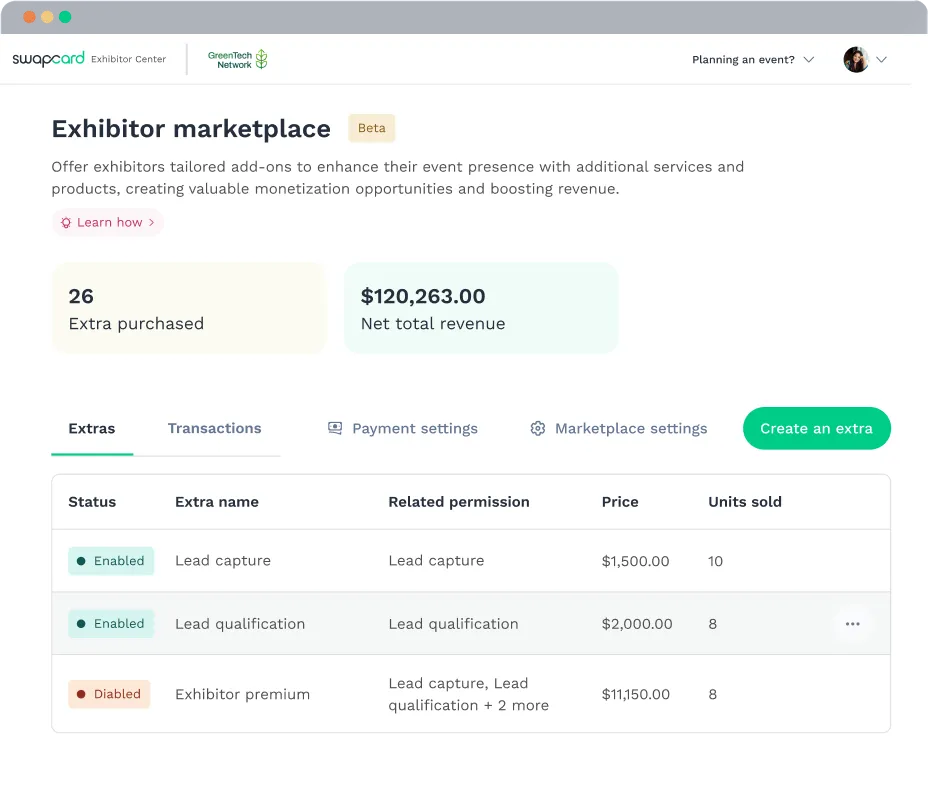Select the Net total revenue card
The image size is (928, 796).
pyautogui.click(x=480, y=307)
